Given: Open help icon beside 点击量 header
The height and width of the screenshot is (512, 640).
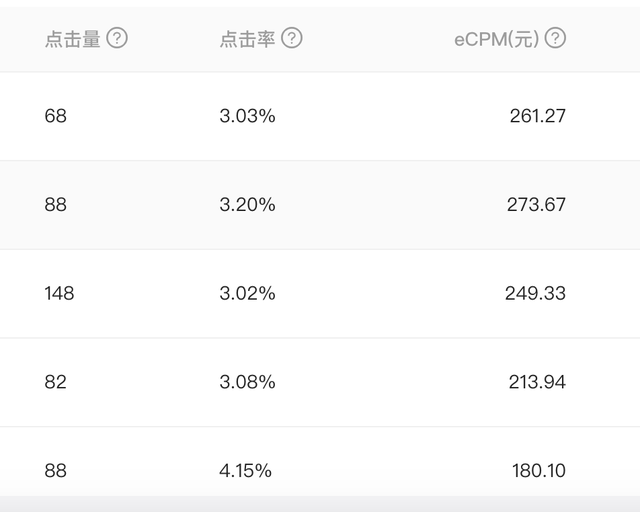Looking at the screenshot, I should coord(117,38).
